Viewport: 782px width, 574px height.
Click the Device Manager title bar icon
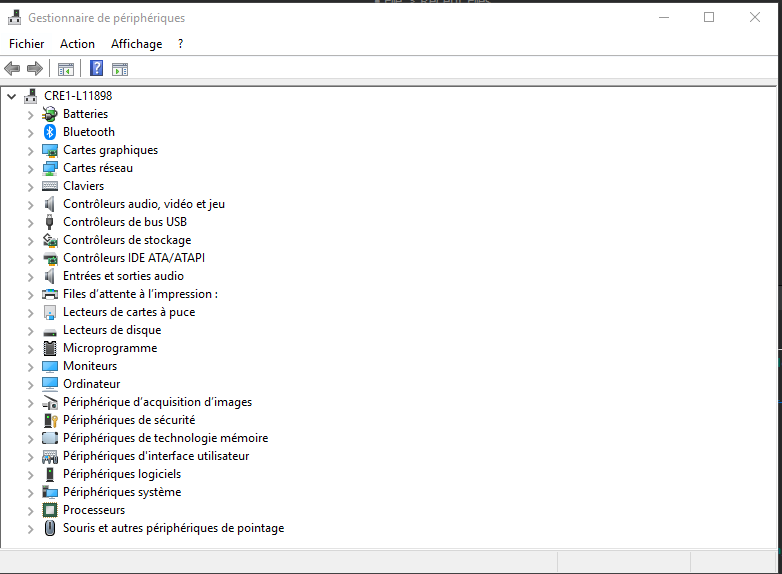coord(14,17)
